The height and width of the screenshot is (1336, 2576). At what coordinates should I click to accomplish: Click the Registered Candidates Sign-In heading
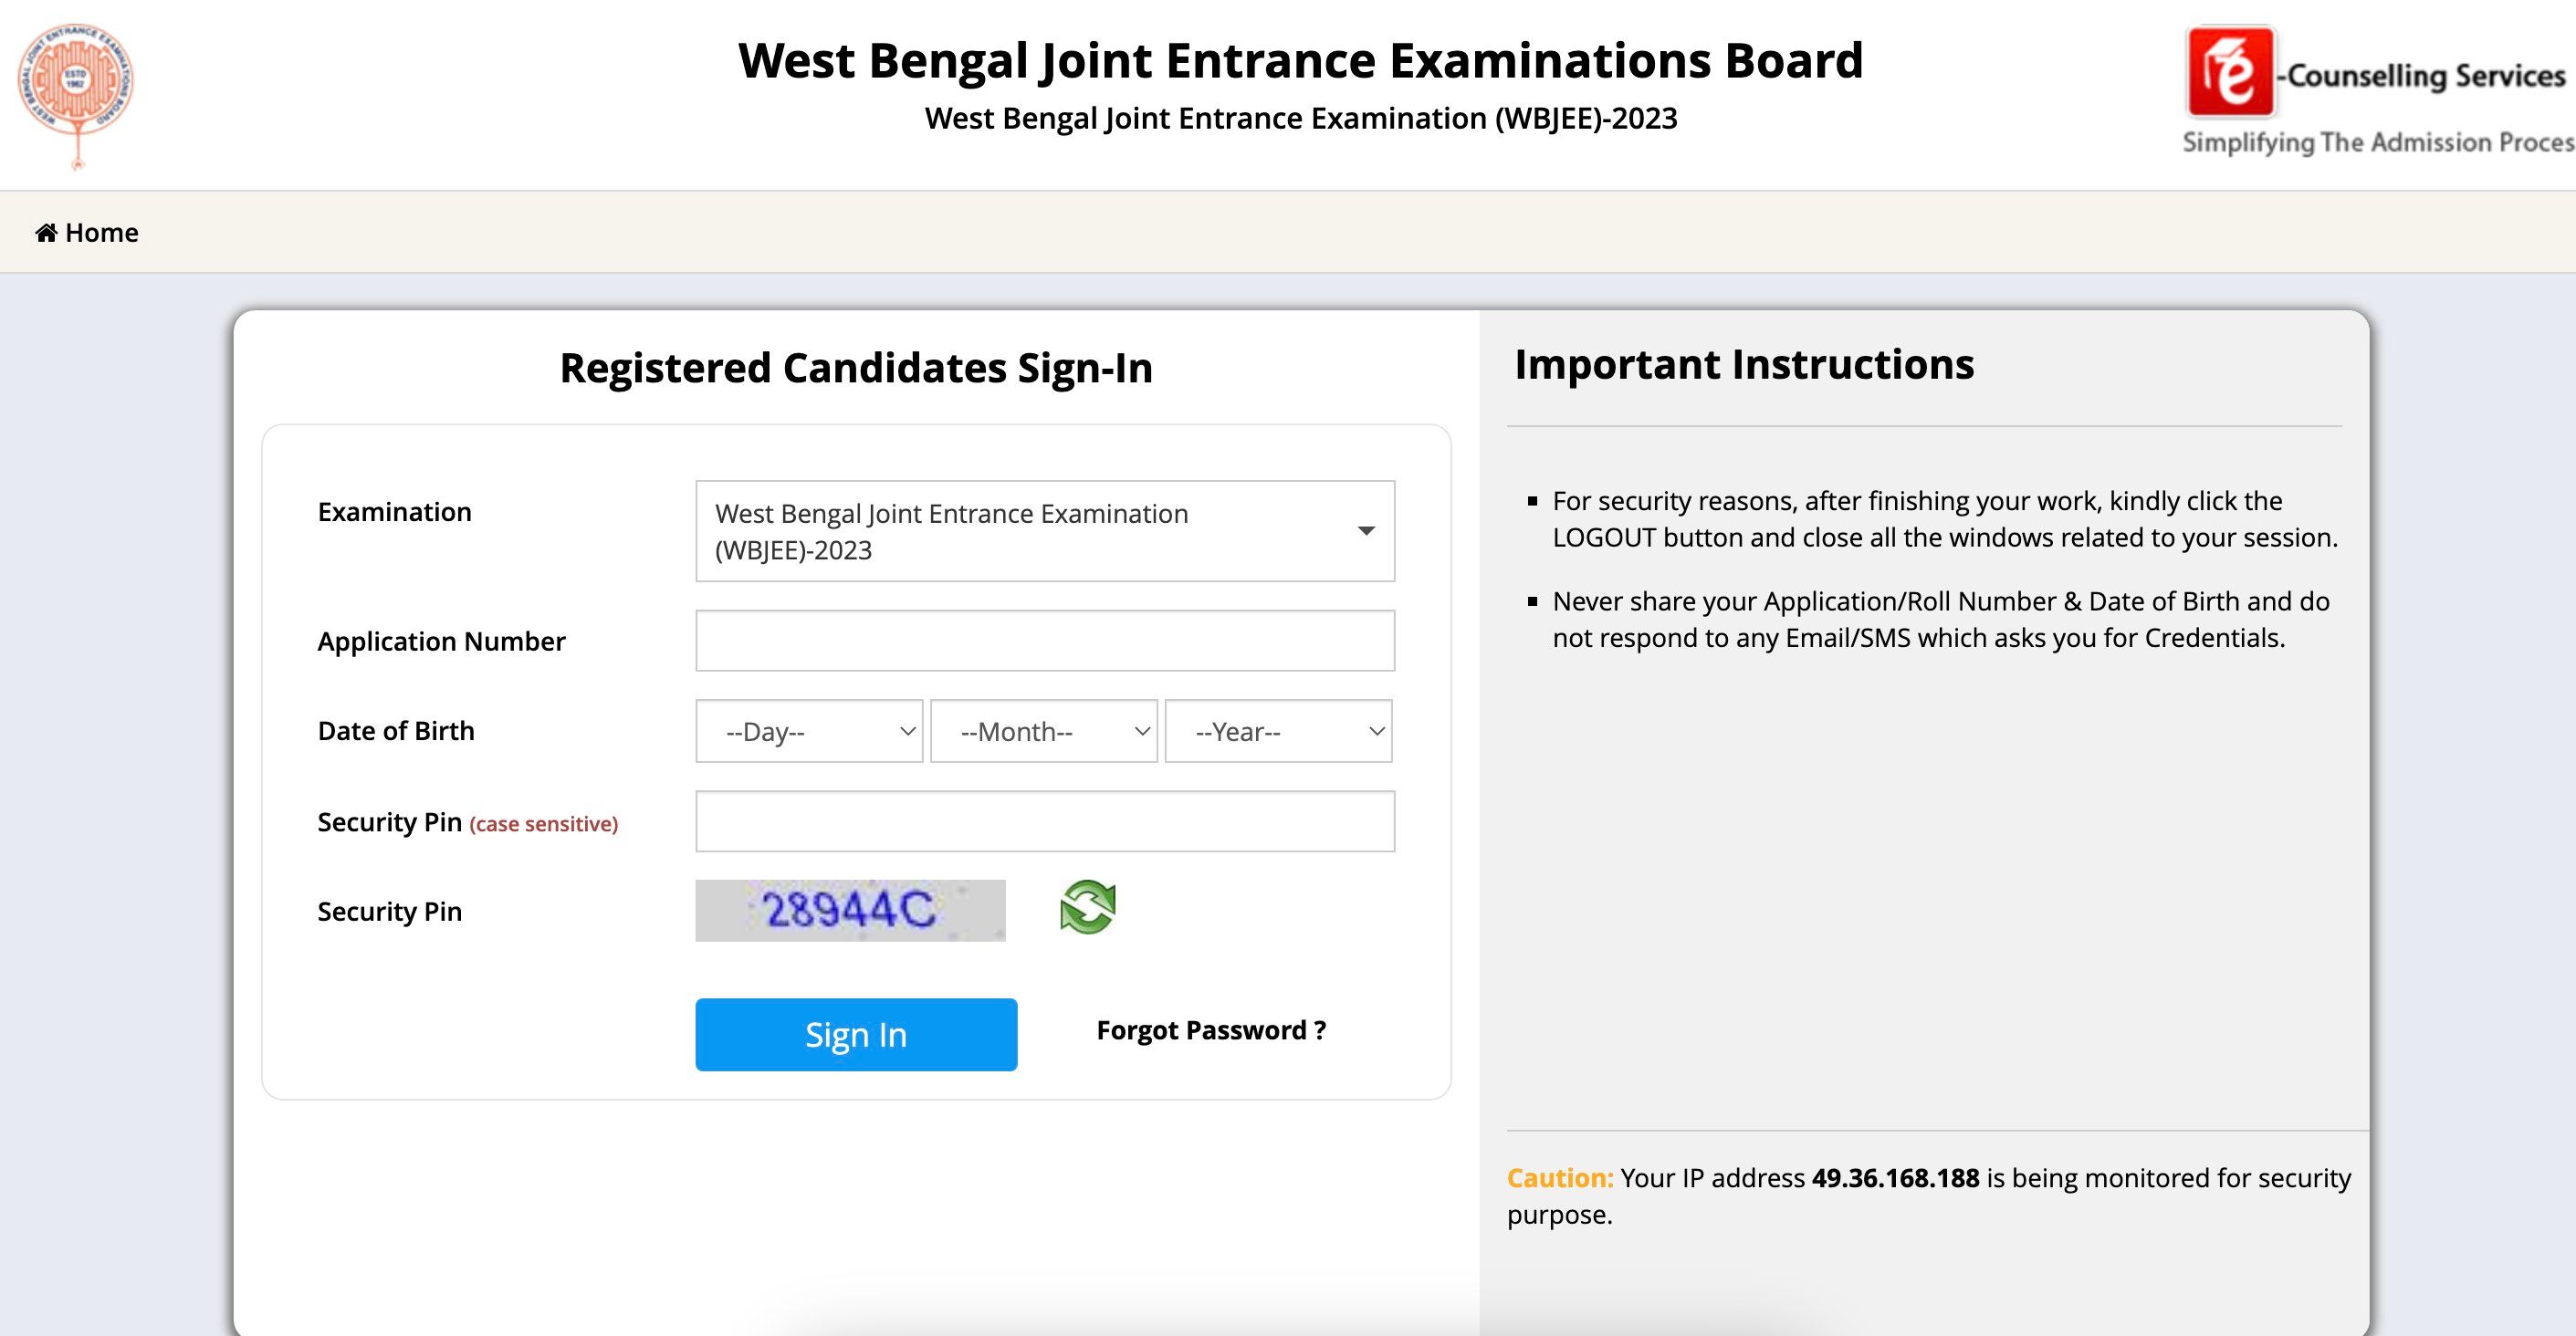(x=855, y=368)
